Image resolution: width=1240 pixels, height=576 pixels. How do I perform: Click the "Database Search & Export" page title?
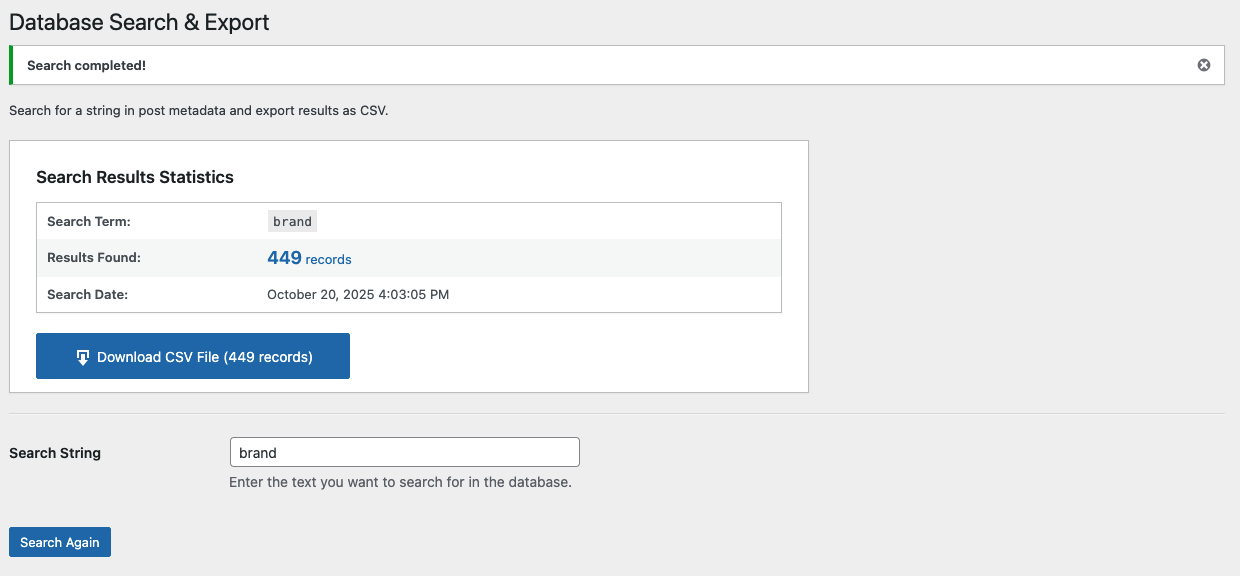(139, 22)
